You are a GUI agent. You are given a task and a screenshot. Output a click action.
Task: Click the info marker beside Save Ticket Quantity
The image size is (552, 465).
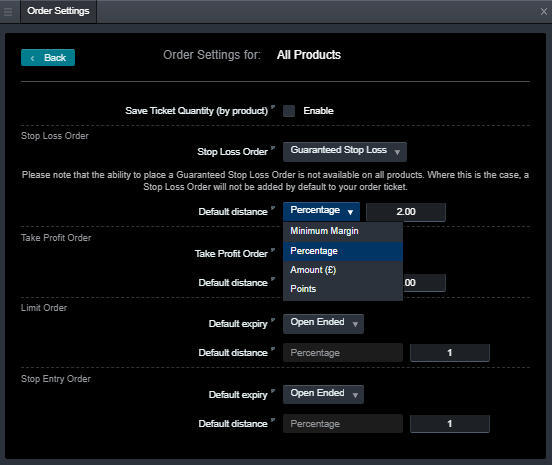tap(273, 107)
